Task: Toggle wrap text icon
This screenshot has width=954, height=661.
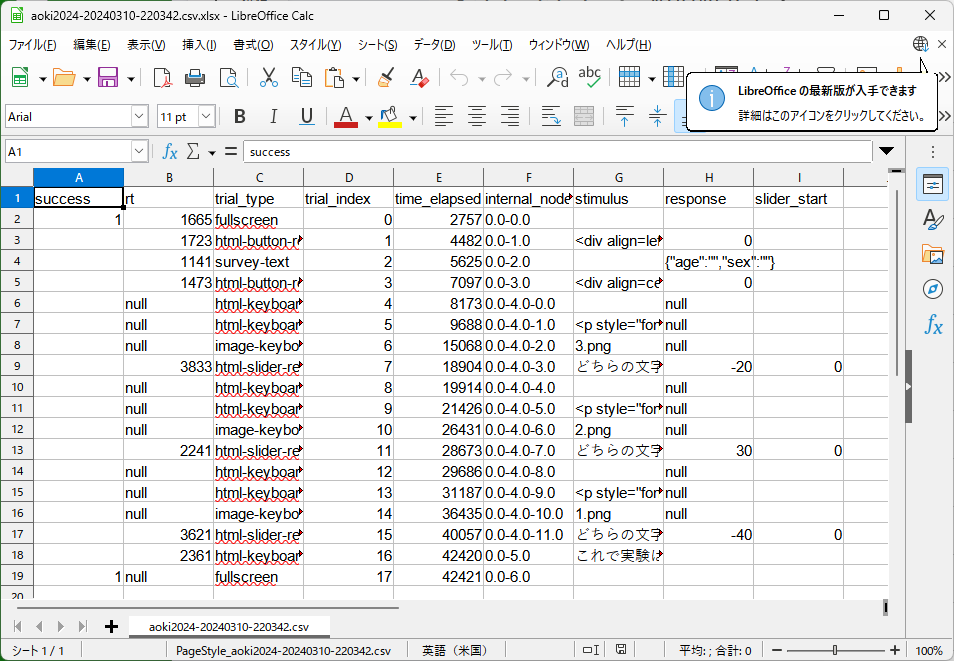Action: pos(551,116)
